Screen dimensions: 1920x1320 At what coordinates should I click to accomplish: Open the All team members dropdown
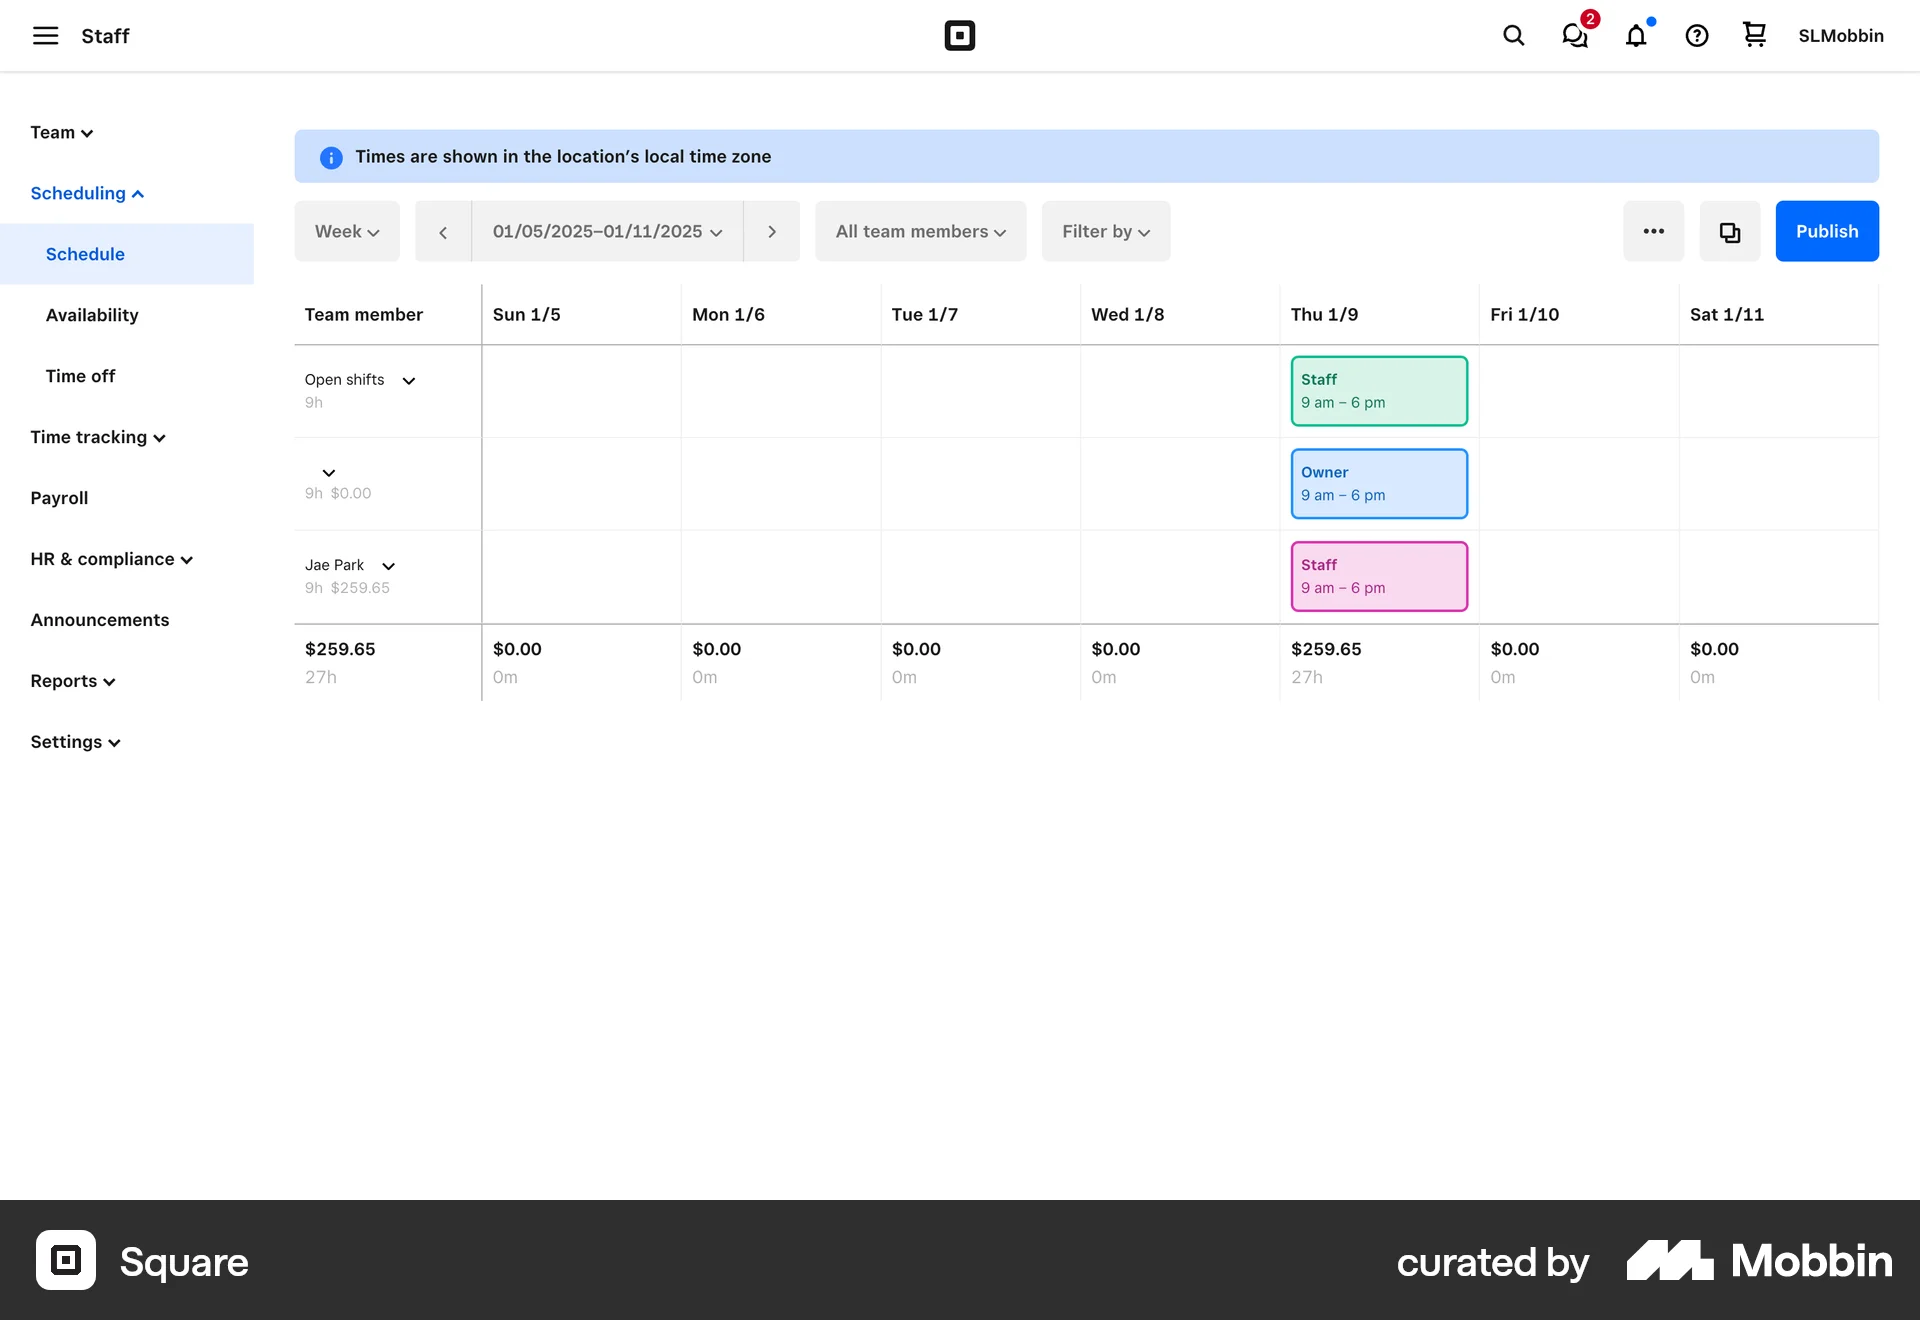point(919,231)
